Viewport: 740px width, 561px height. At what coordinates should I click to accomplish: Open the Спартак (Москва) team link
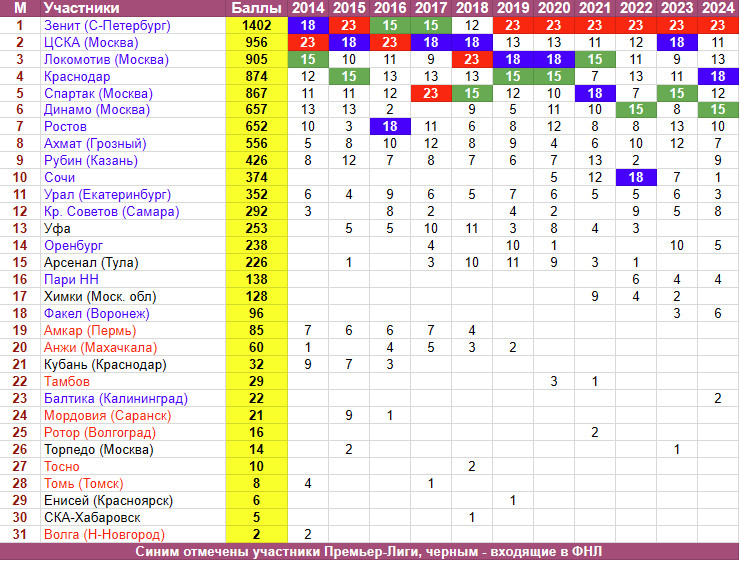coord(98,93)
